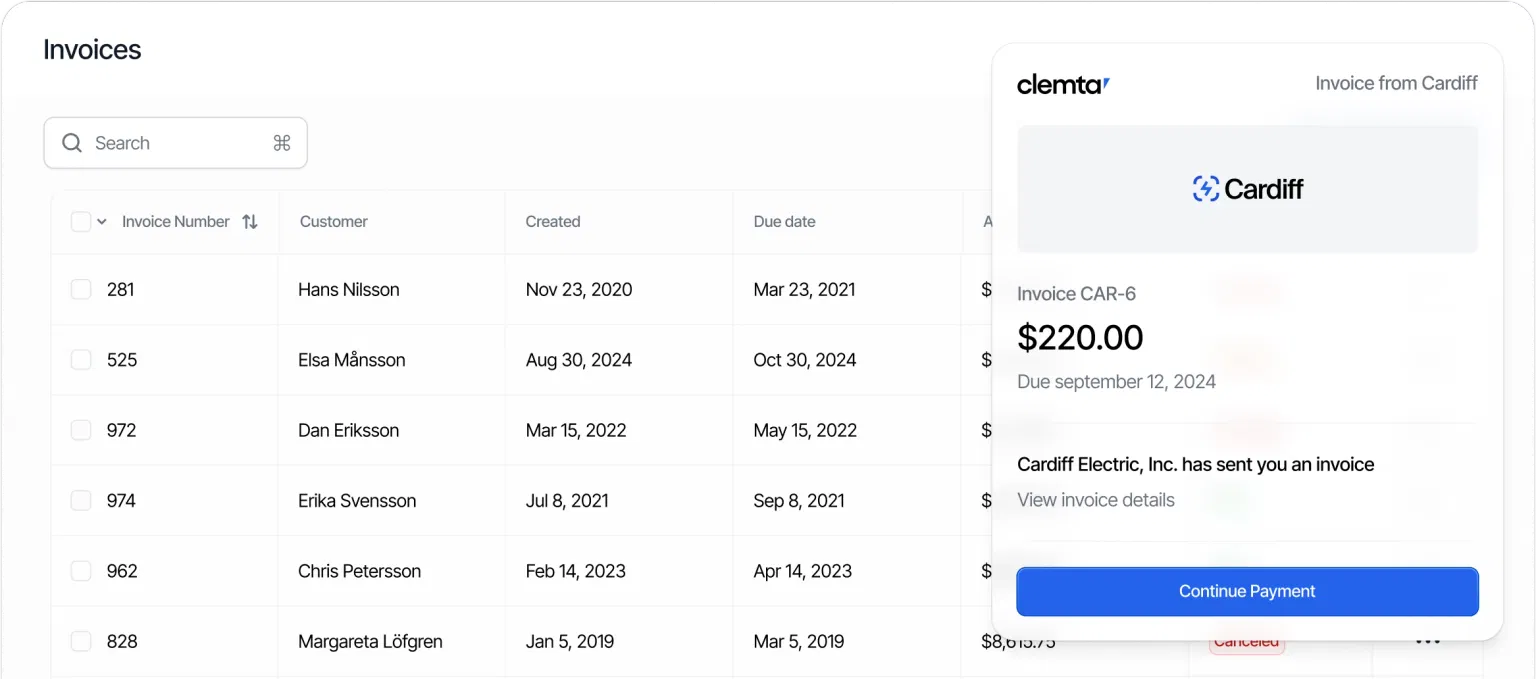Open row actions menu for invoice 828
The height and width of the screenshot is (679, 1536).
pyautogui.click(x=1428, y=641)
